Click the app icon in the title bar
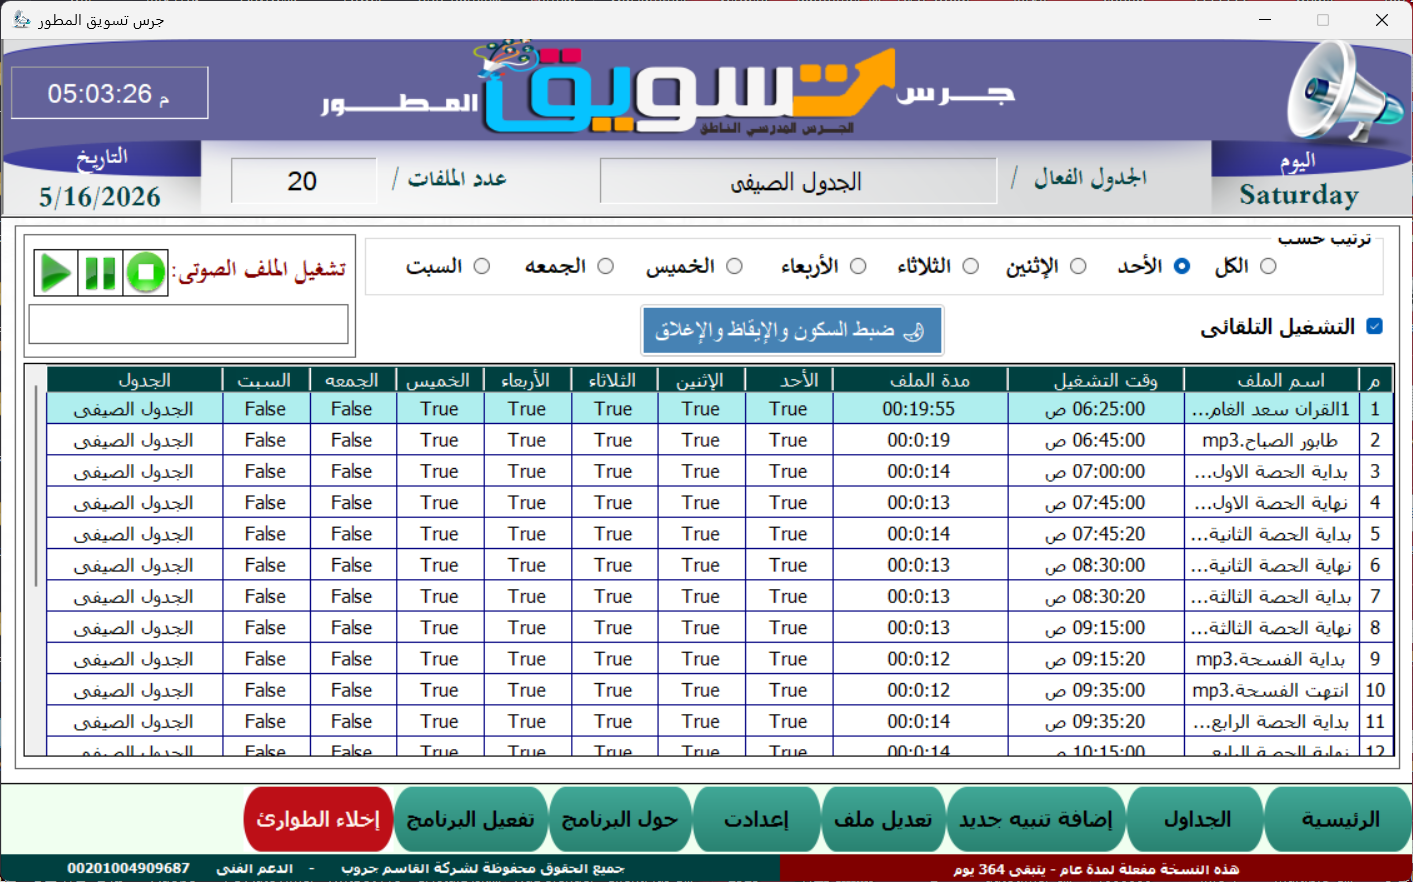This screenshot has width=1413, height=882. [21, 19]
